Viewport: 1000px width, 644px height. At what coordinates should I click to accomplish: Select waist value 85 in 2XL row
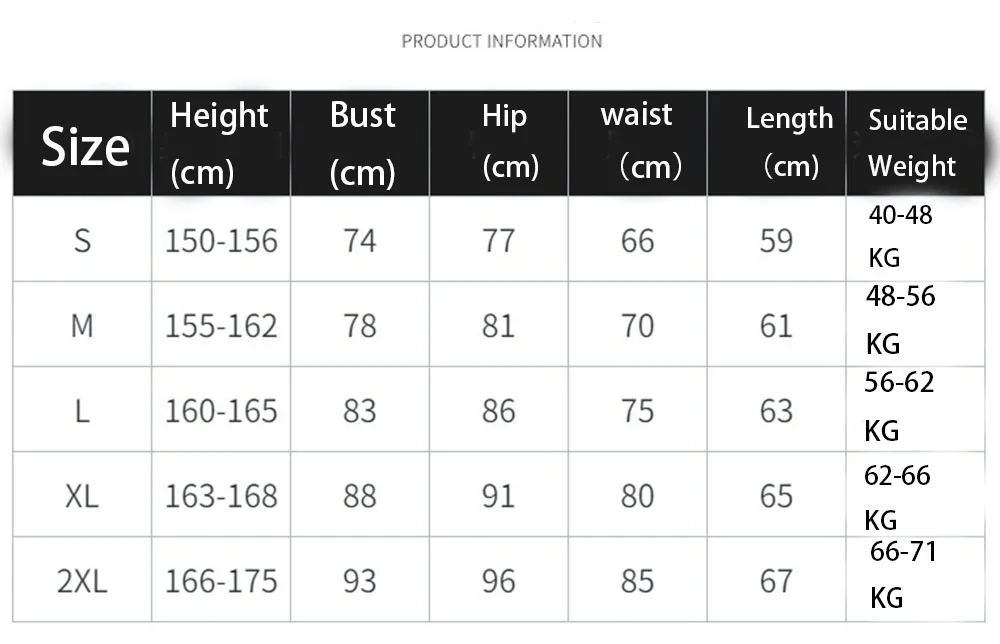click(x=637, y=581)
